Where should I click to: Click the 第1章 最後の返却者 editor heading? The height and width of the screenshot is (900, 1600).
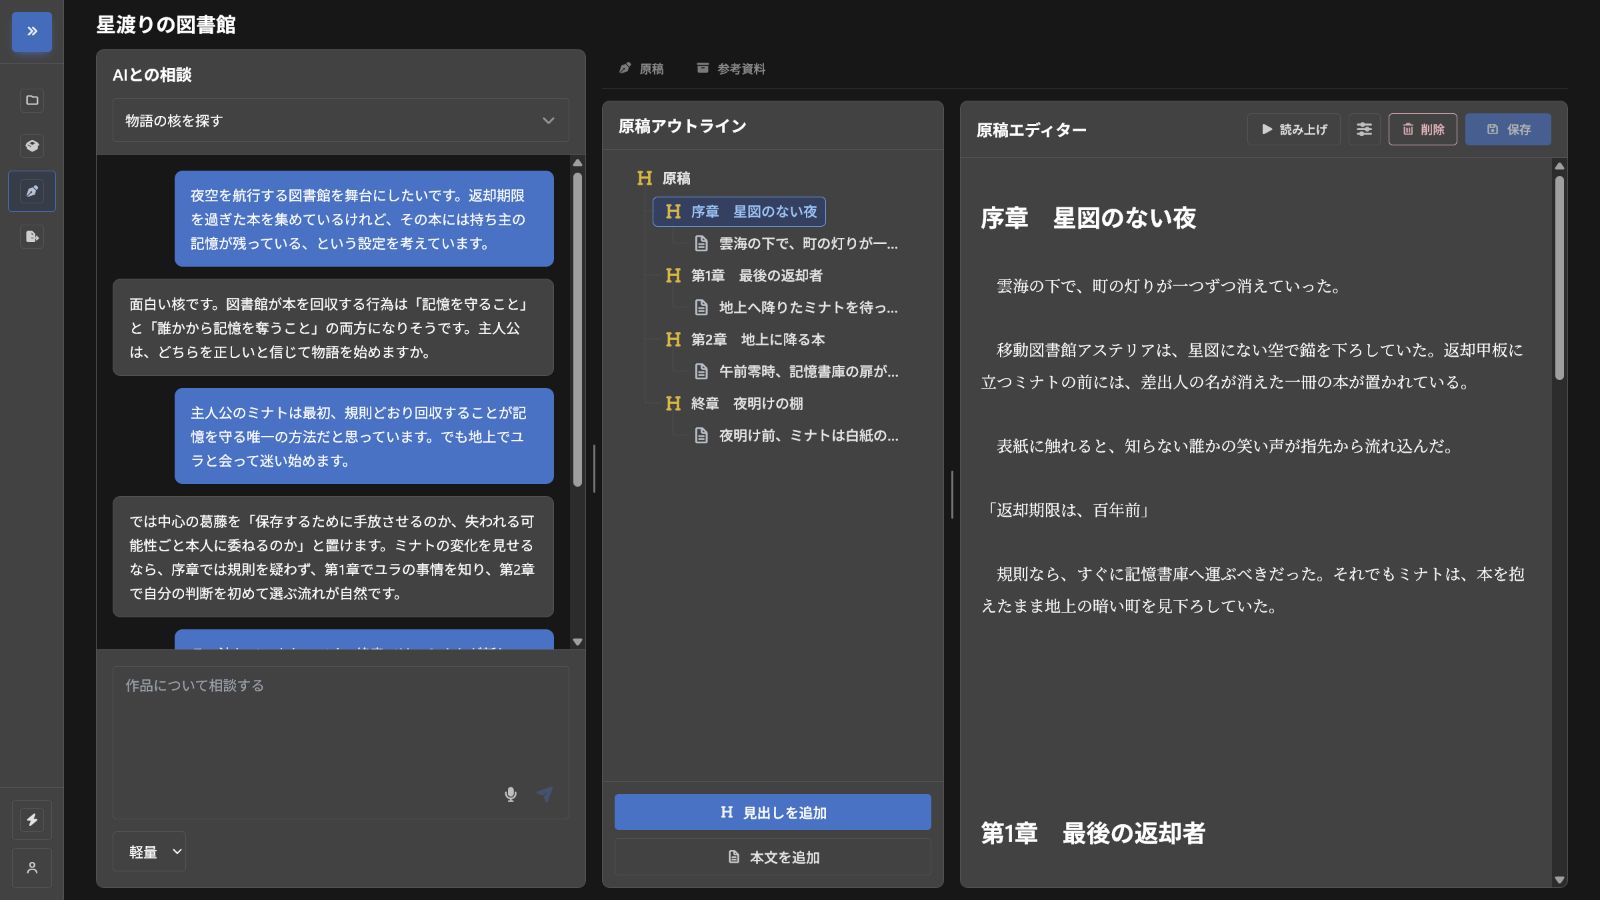[x=1093, y=833]
